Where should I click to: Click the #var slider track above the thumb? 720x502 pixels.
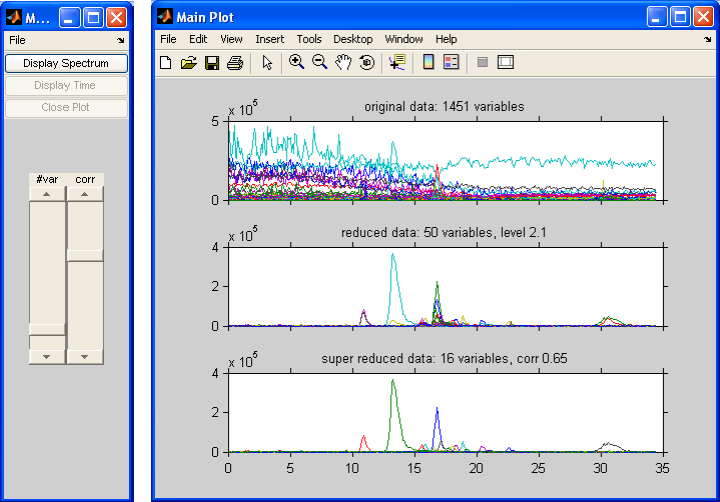click(47, 262)
